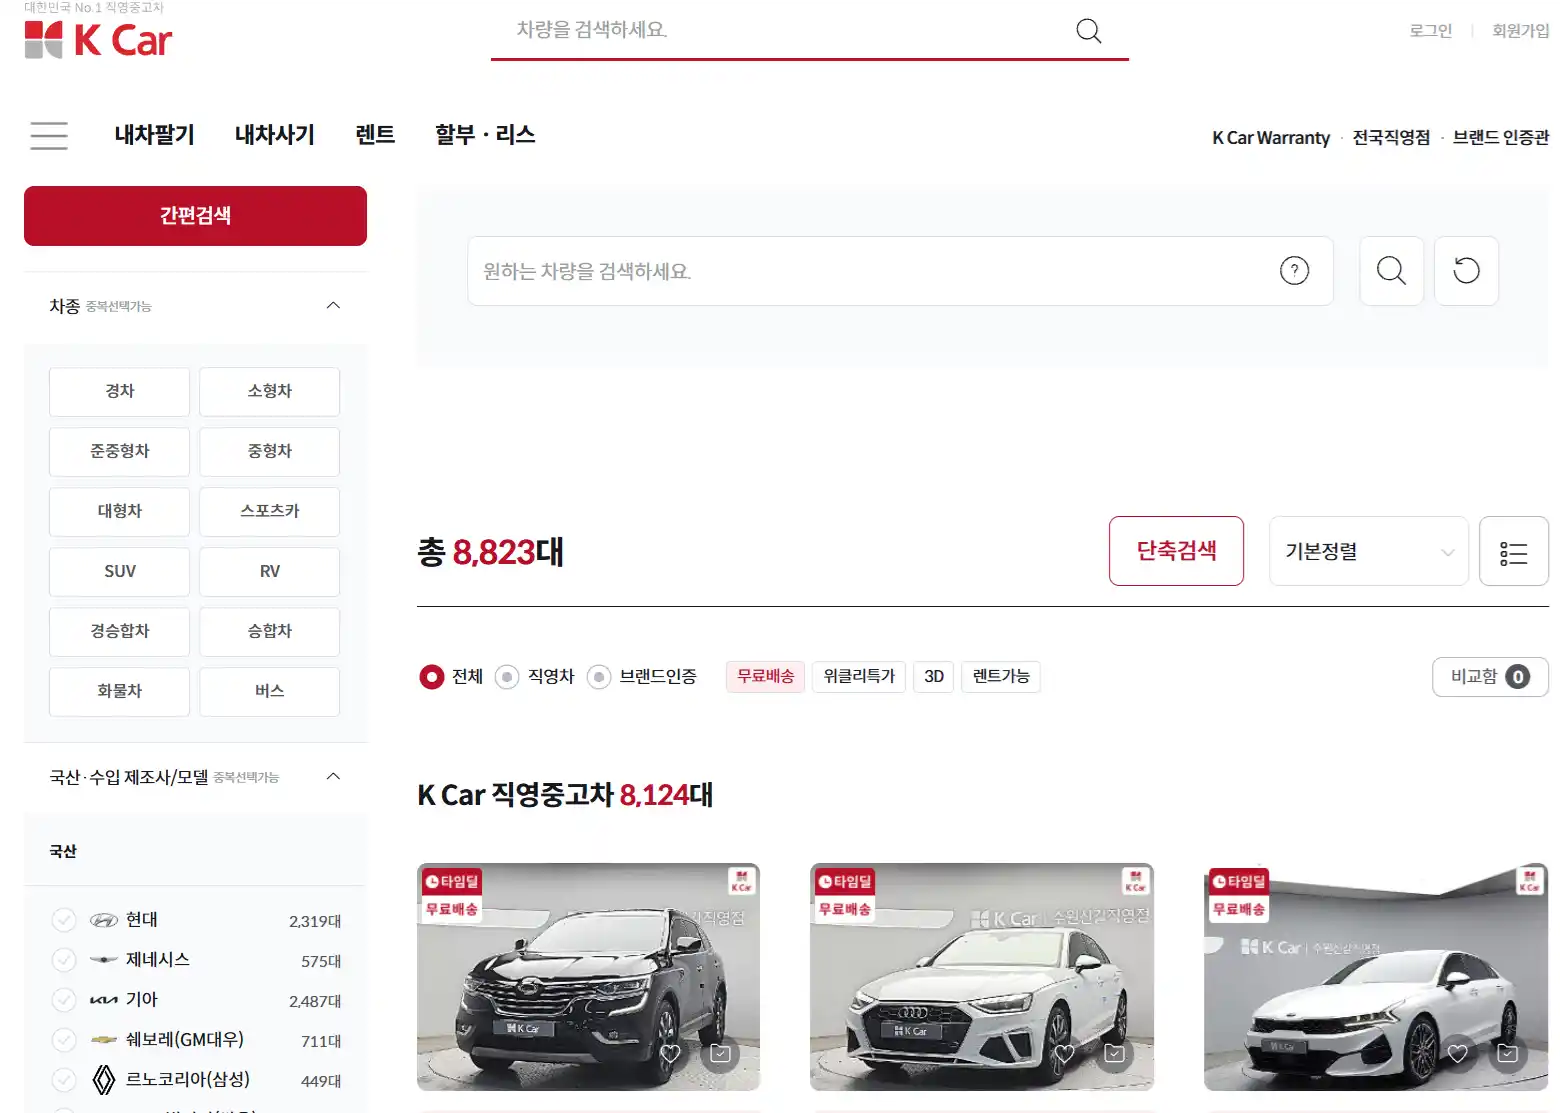1560x1113 pixels.
Task: Click the Hyundai brand logo
Action: 104,920
